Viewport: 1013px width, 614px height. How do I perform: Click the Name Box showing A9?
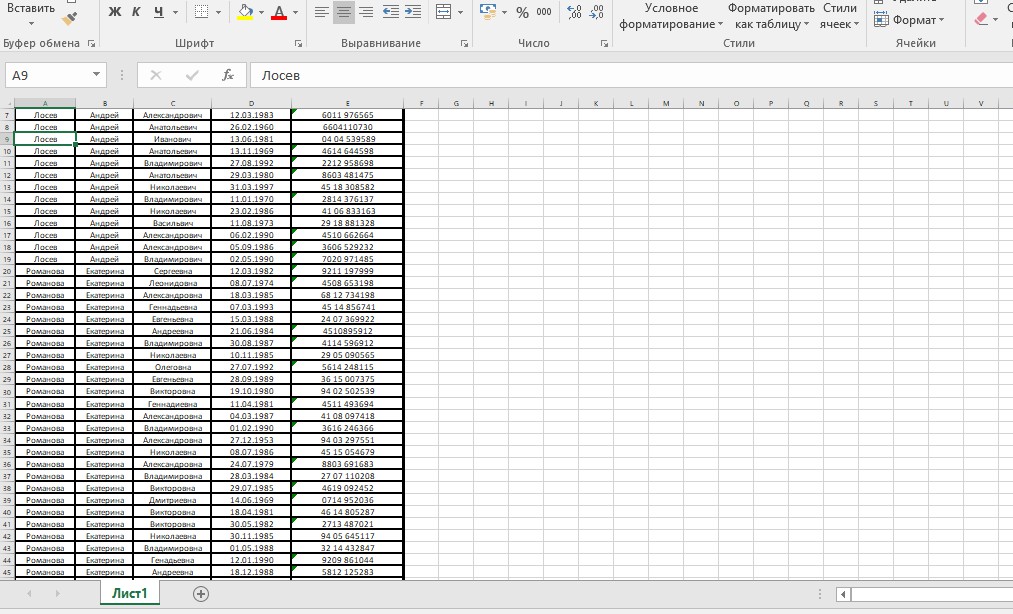47,75
